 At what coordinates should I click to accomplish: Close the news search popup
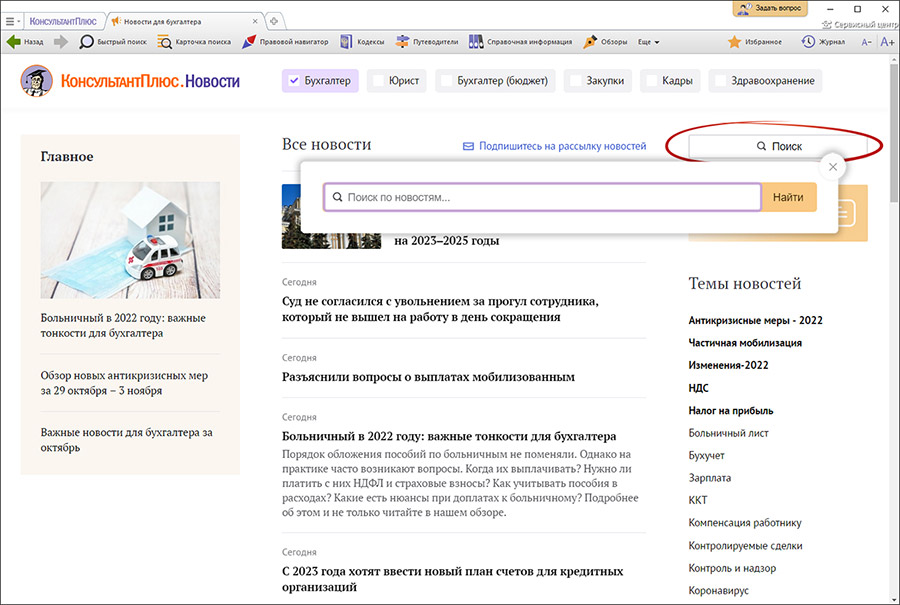pyautogui.click(x=833, y=167)
